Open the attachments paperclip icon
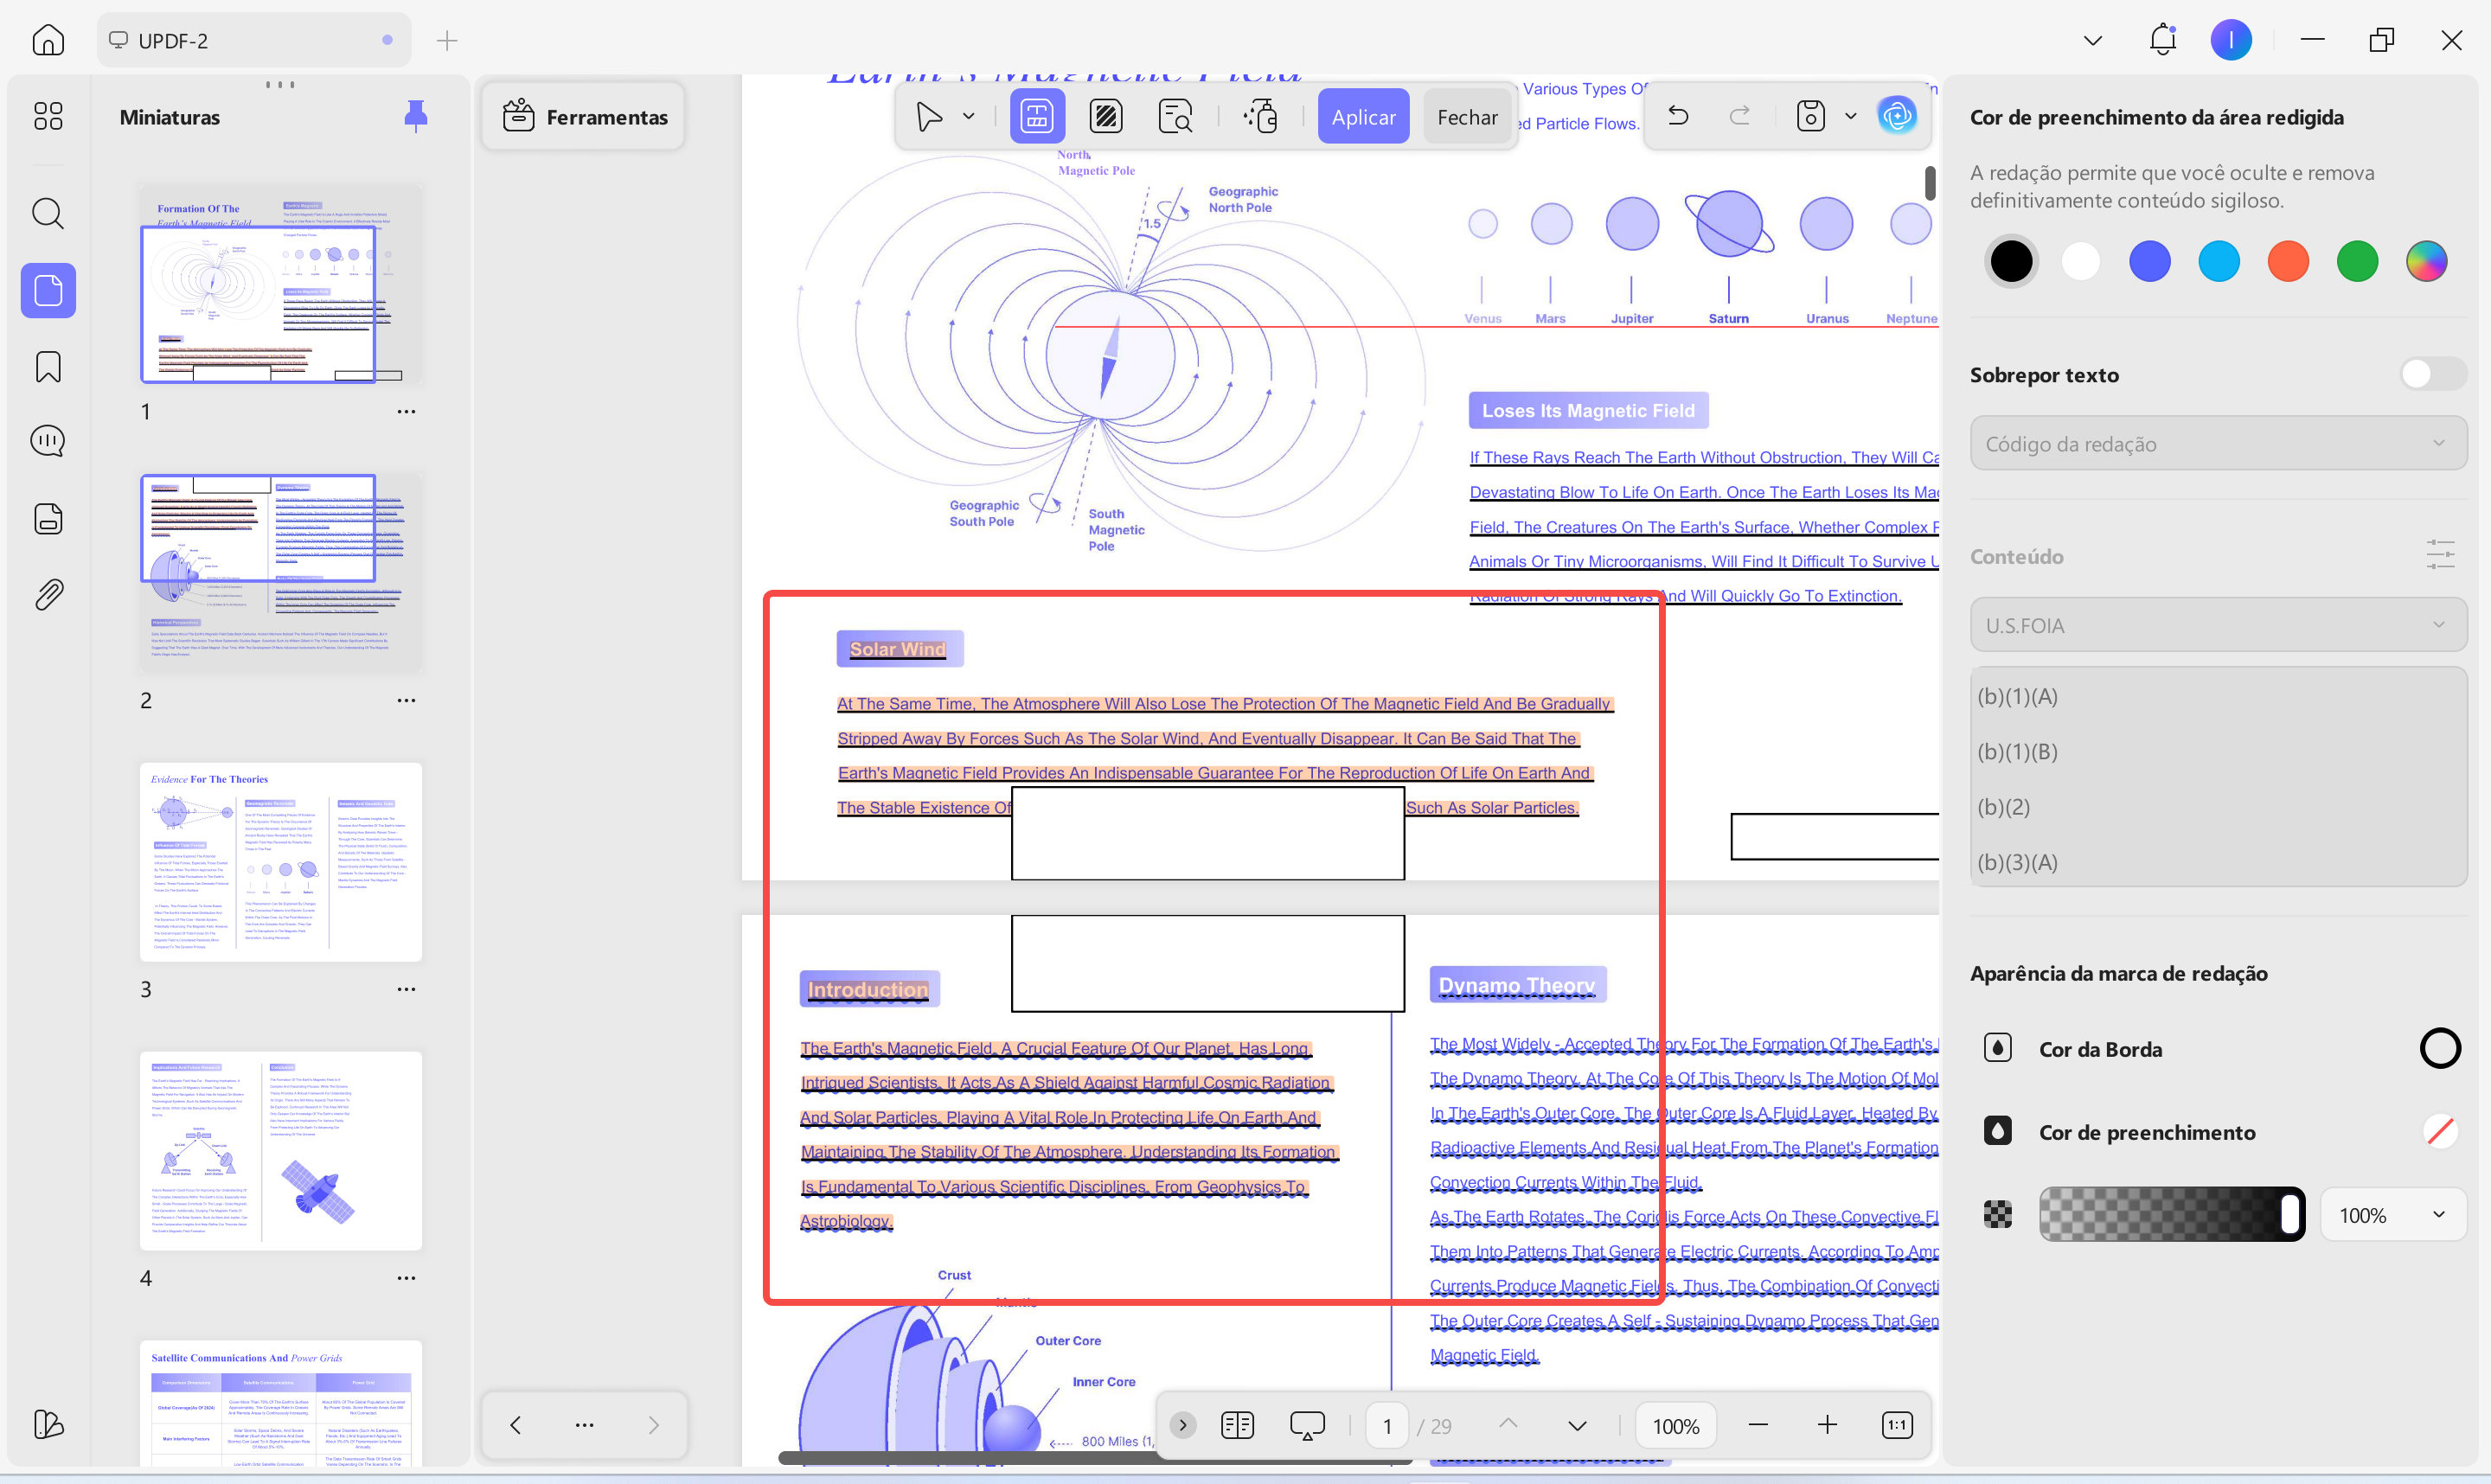This screenshot has width=2491, height=1484. coord(48,595)
